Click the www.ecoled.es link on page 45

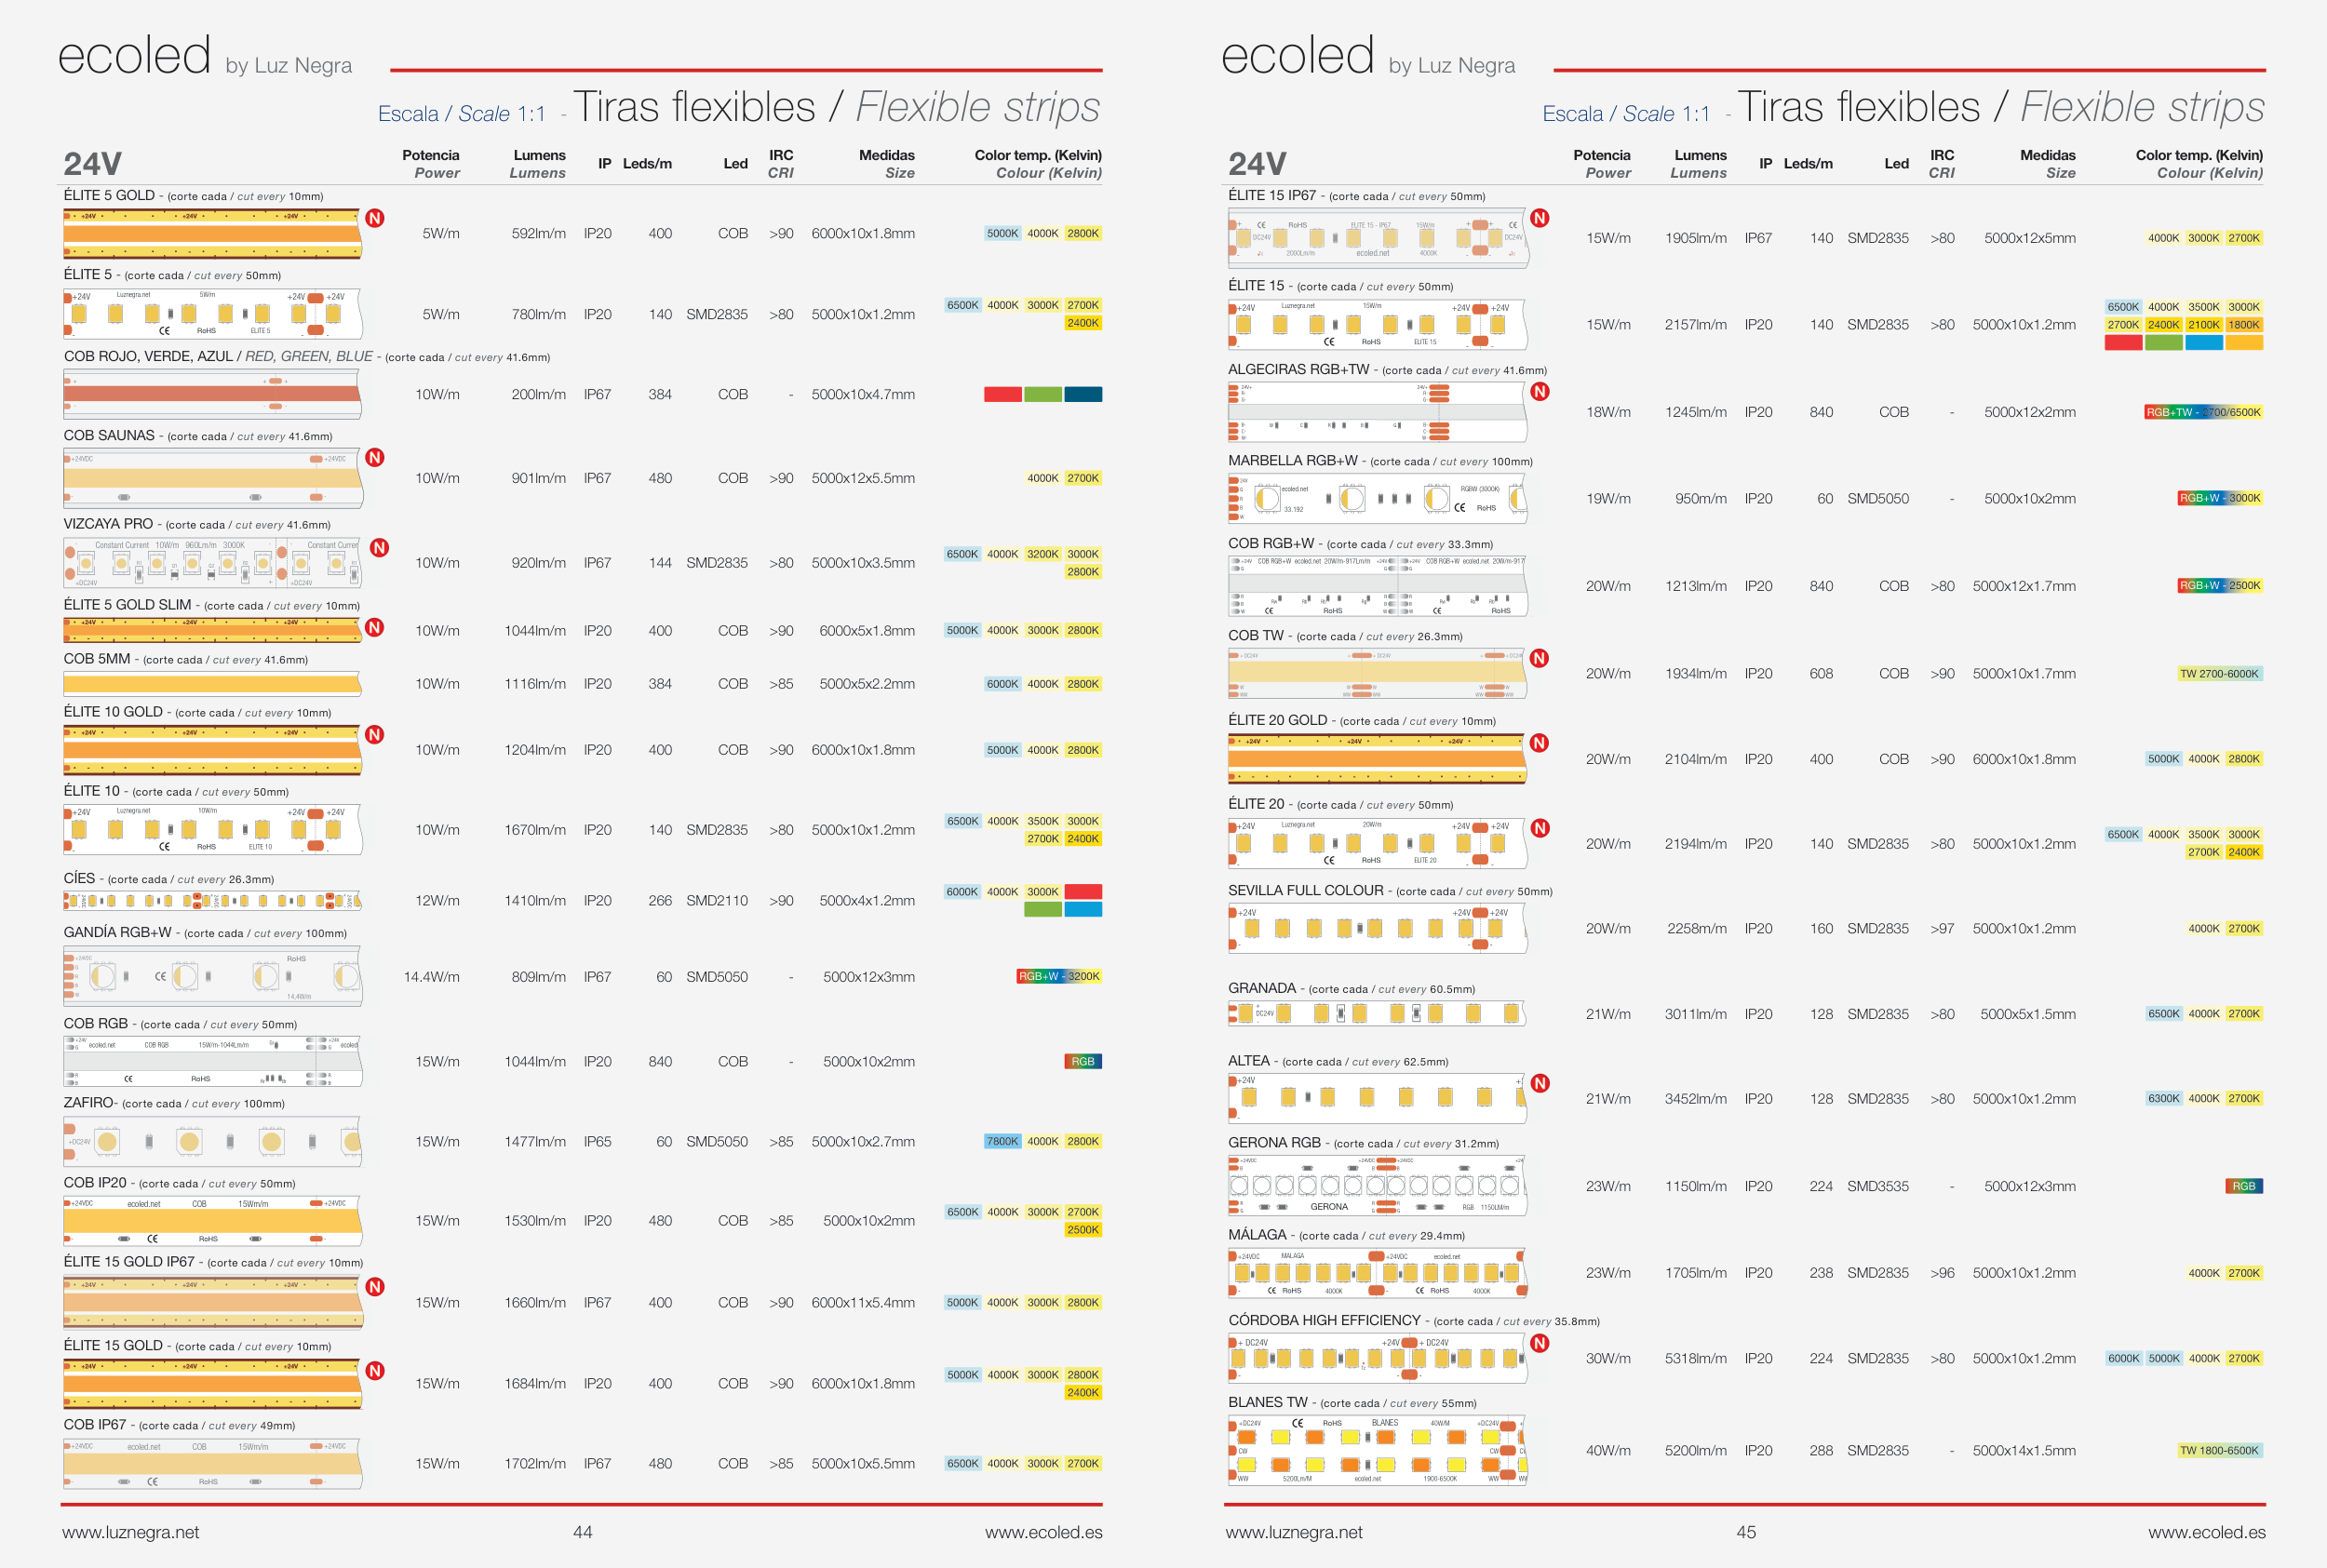[2206, 1532]
